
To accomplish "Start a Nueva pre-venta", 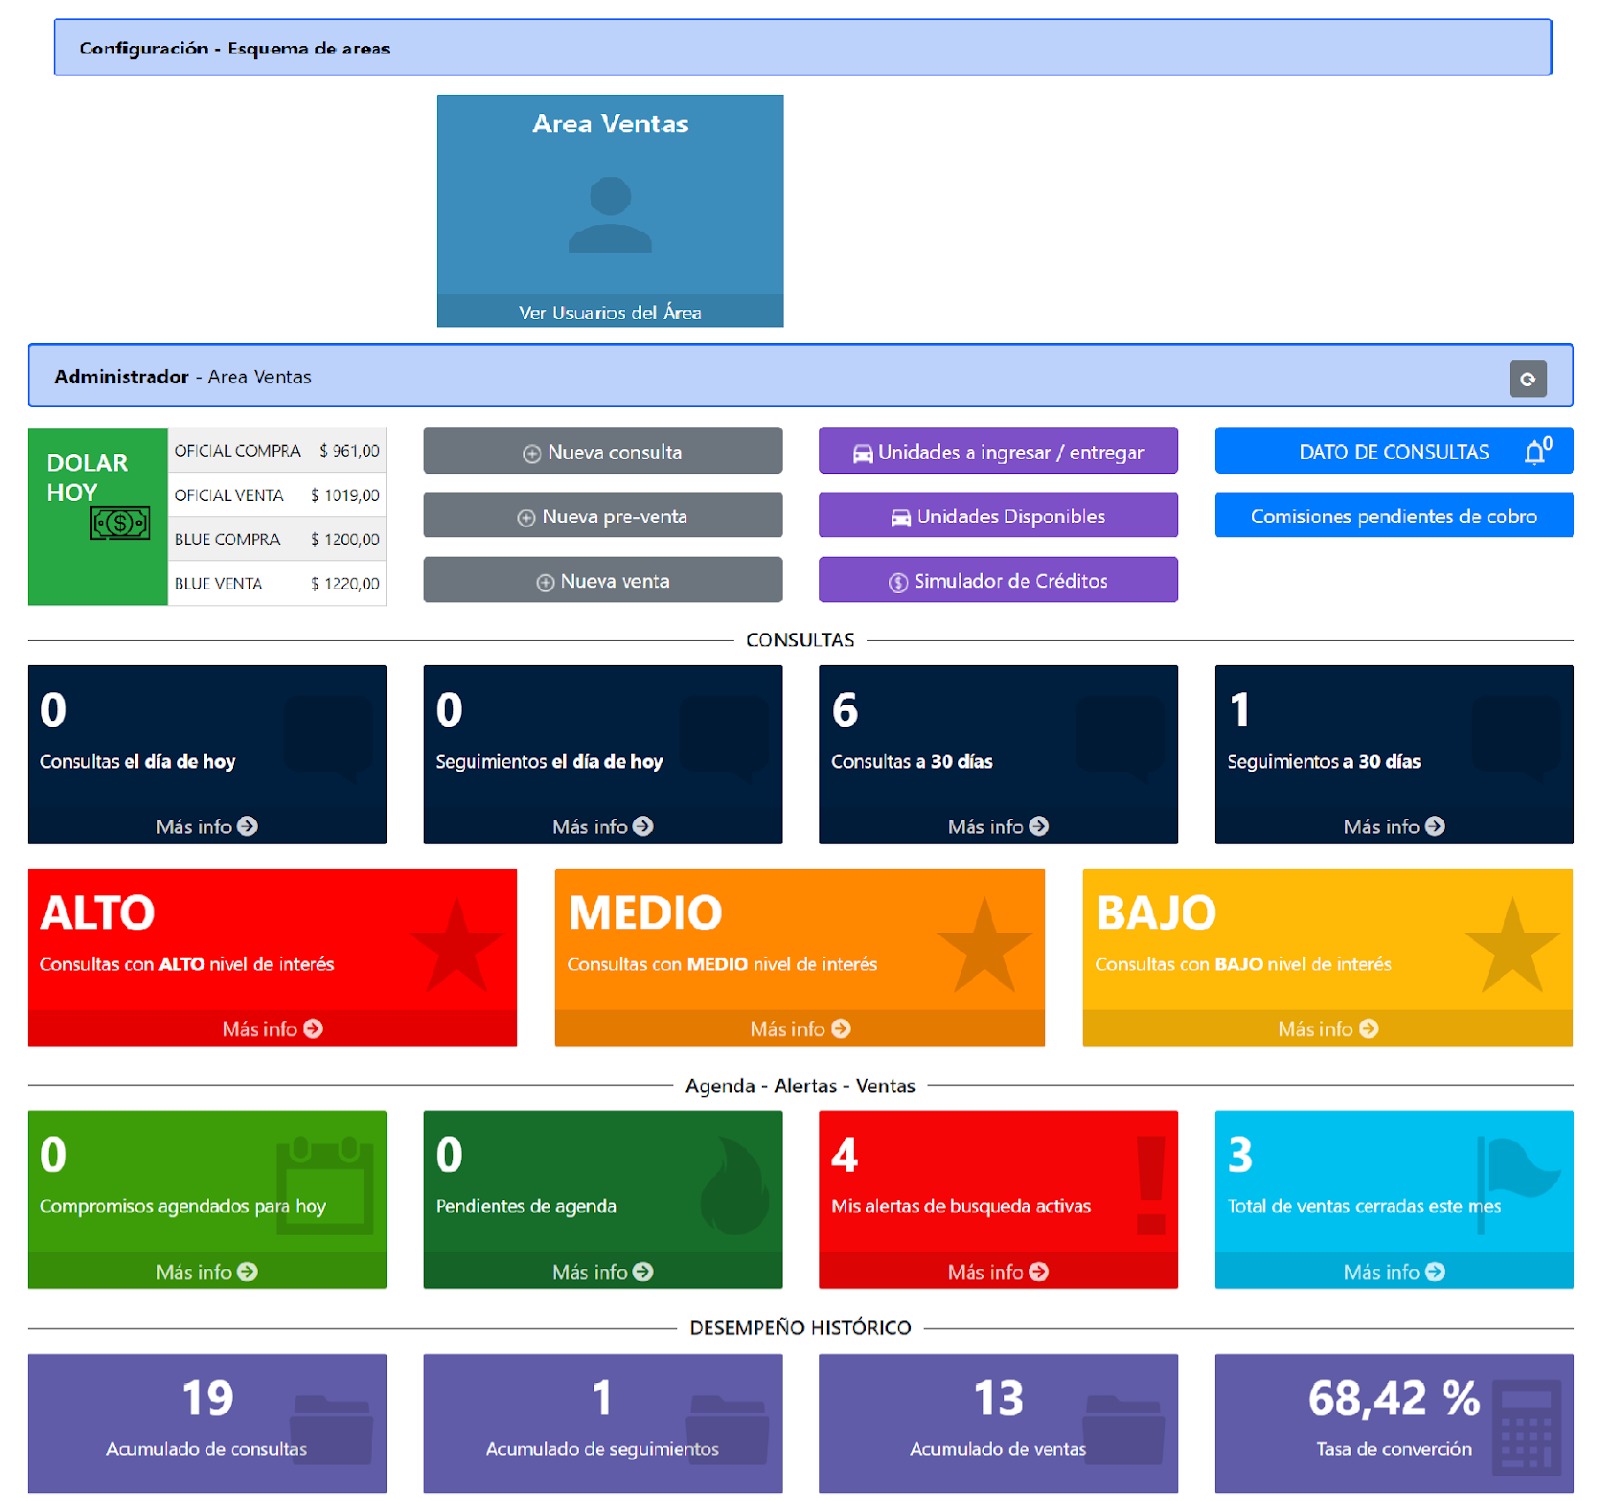I will point(603,515).
